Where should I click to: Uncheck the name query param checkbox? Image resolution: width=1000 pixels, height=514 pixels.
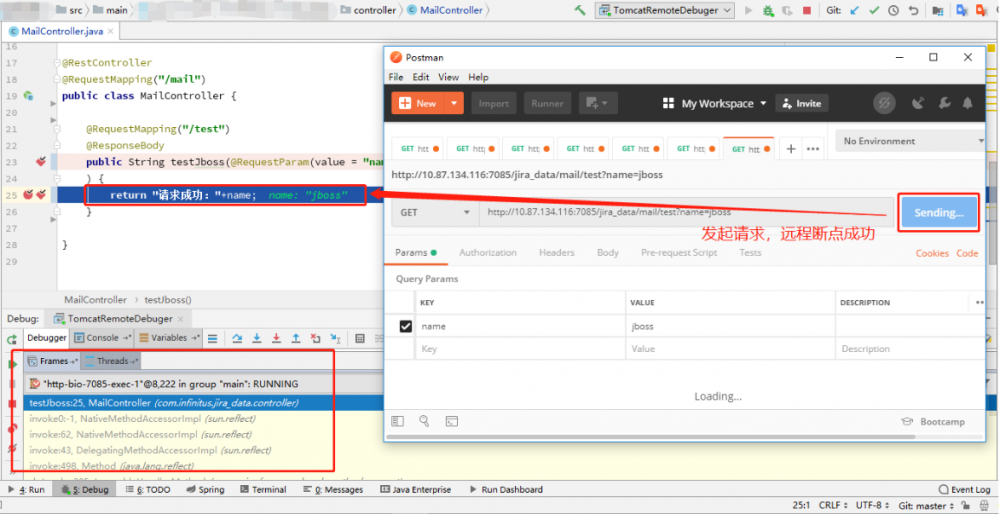tap(405, 327)
